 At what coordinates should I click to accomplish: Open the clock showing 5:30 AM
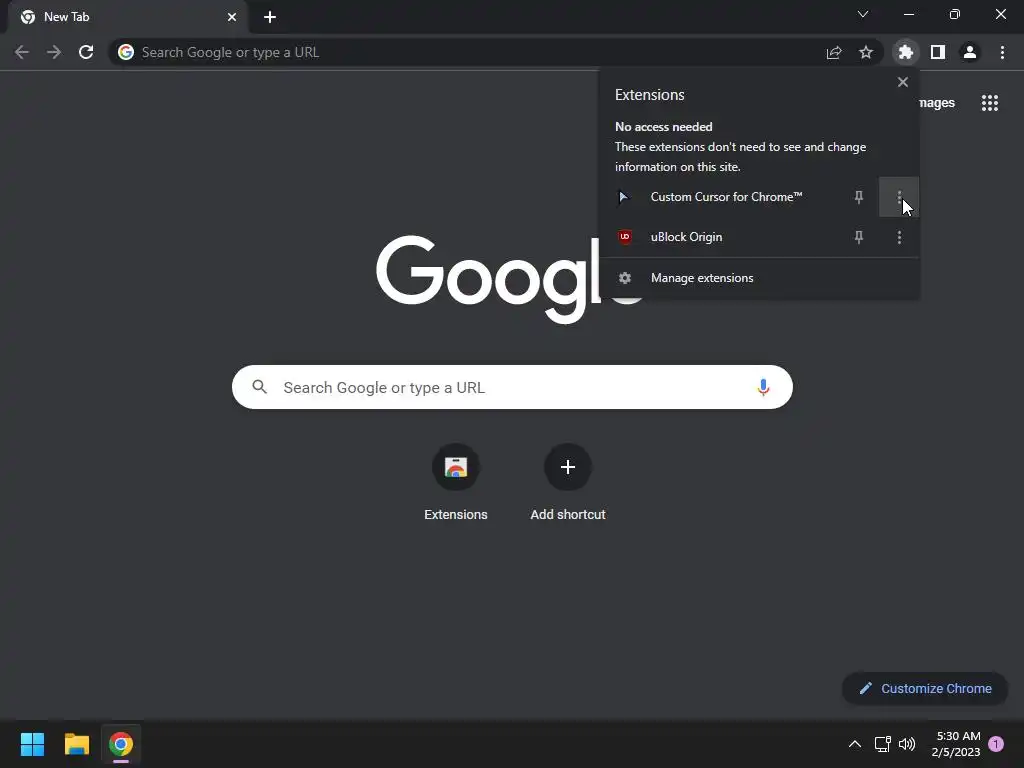tap(957, 744)
